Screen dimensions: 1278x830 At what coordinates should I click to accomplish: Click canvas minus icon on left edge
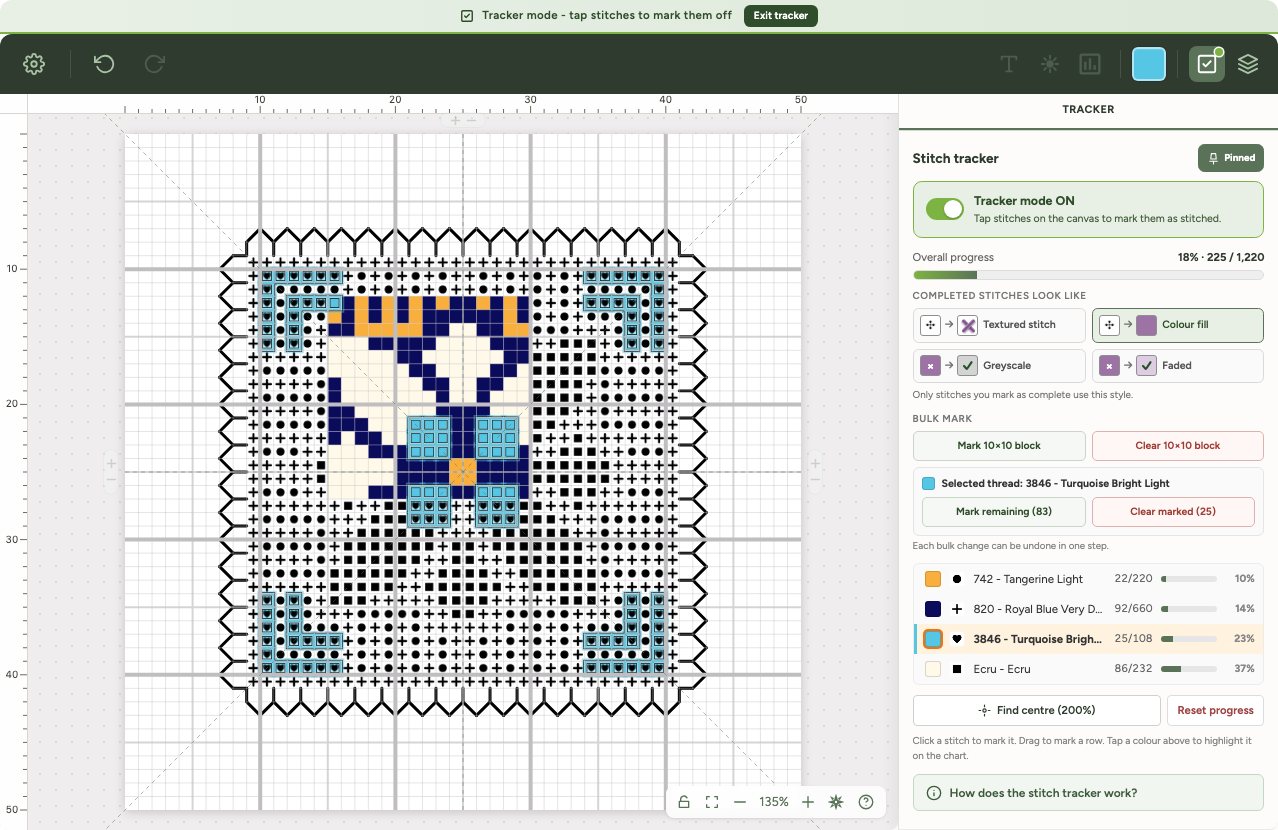point(111,480)
